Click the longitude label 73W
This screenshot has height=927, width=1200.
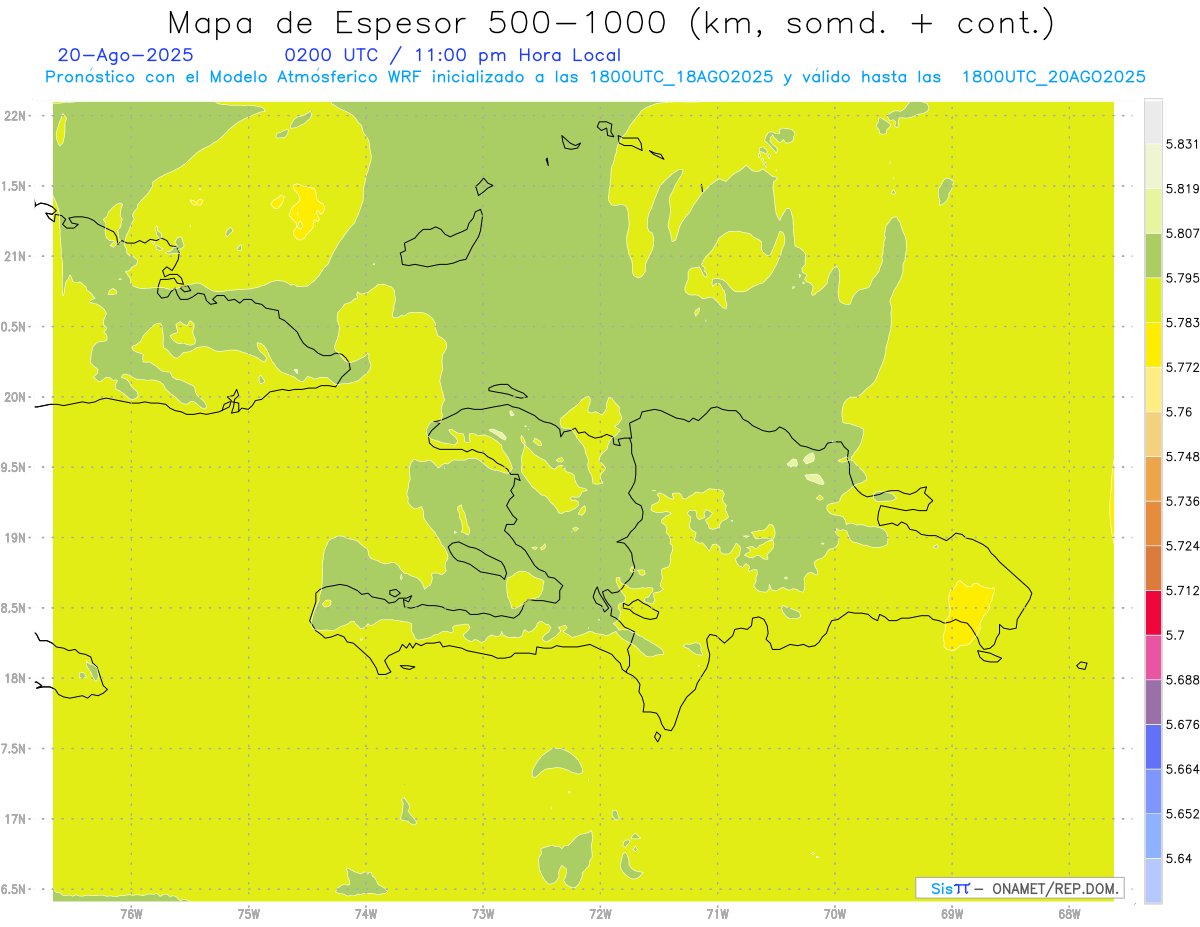[483, 913]
